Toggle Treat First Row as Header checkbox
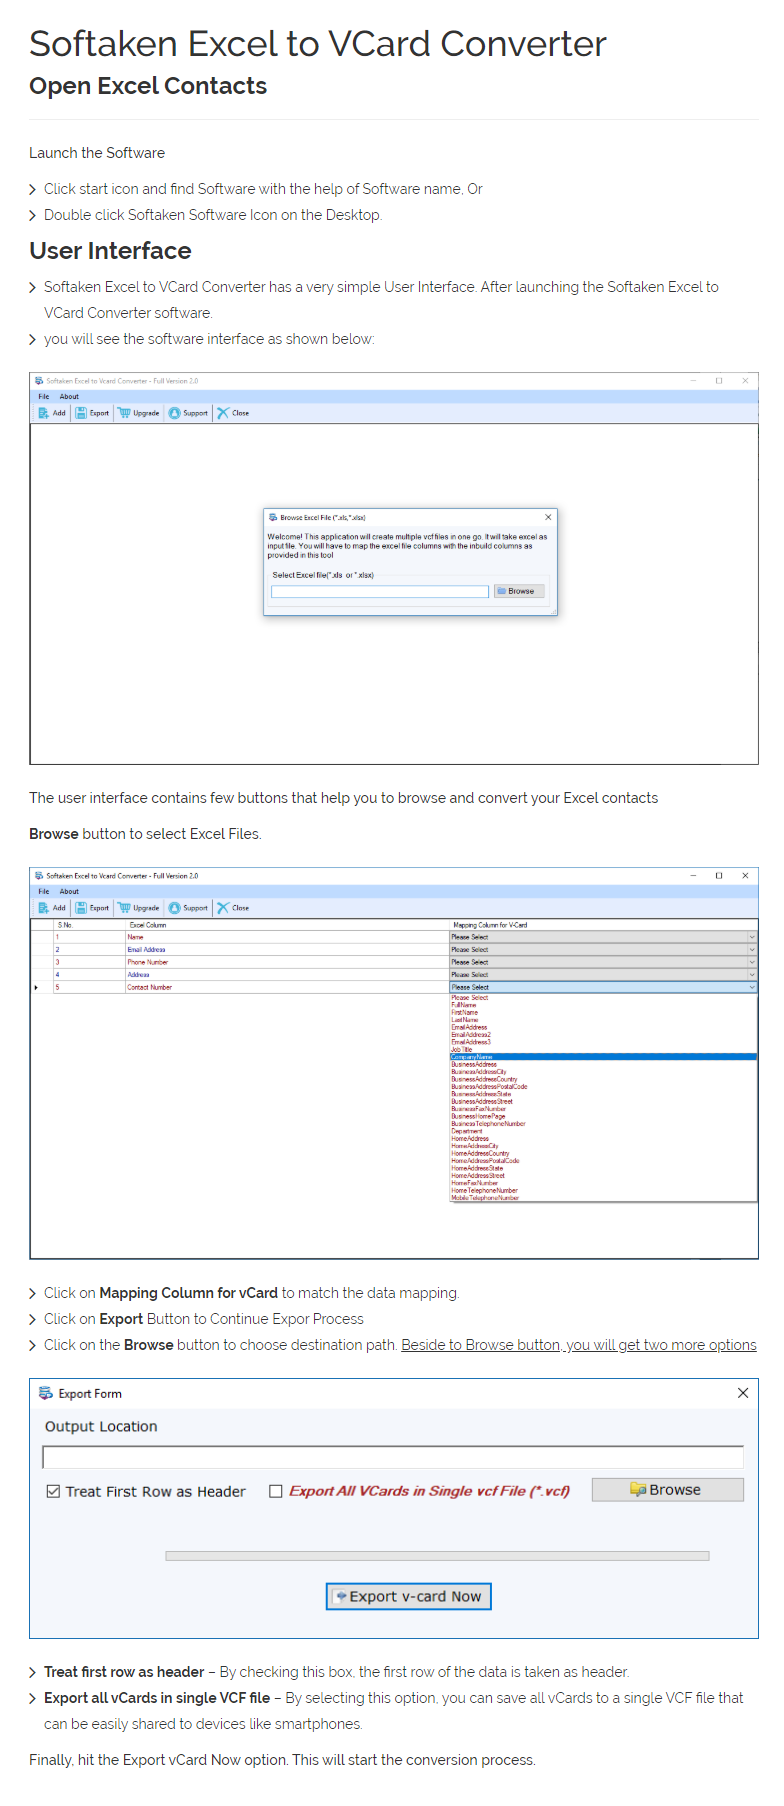The width and height of the screenshot is (784, 1806). click(x=53, y=1491)
